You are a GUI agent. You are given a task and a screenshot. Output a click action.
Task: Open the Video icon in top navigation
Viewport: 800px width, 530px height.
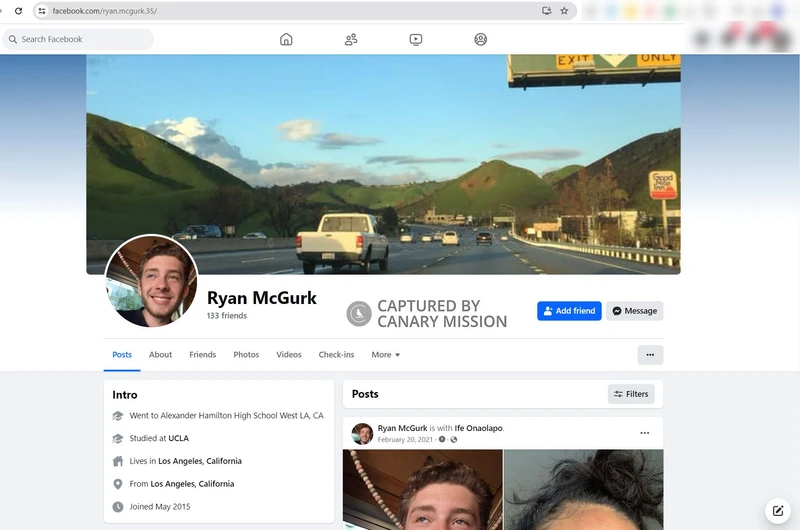point(416,39)
